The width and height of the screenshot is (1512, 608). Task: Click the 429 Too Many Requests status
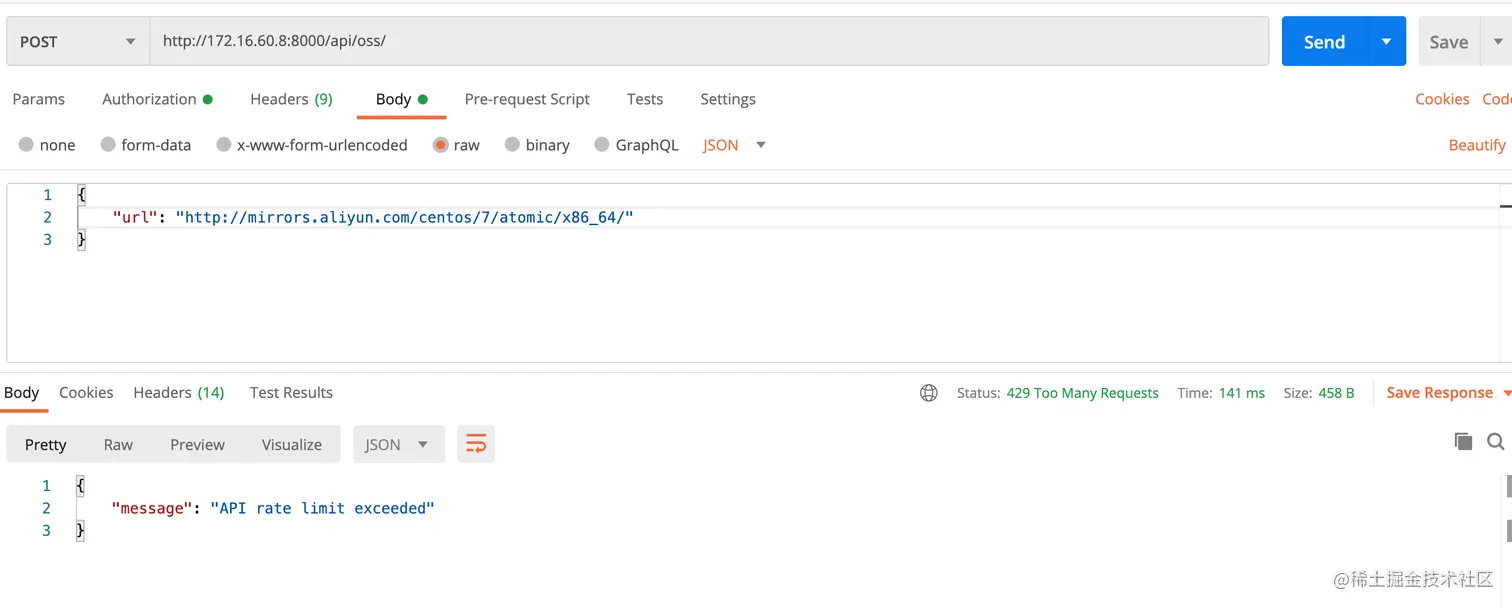[1082, 393]
